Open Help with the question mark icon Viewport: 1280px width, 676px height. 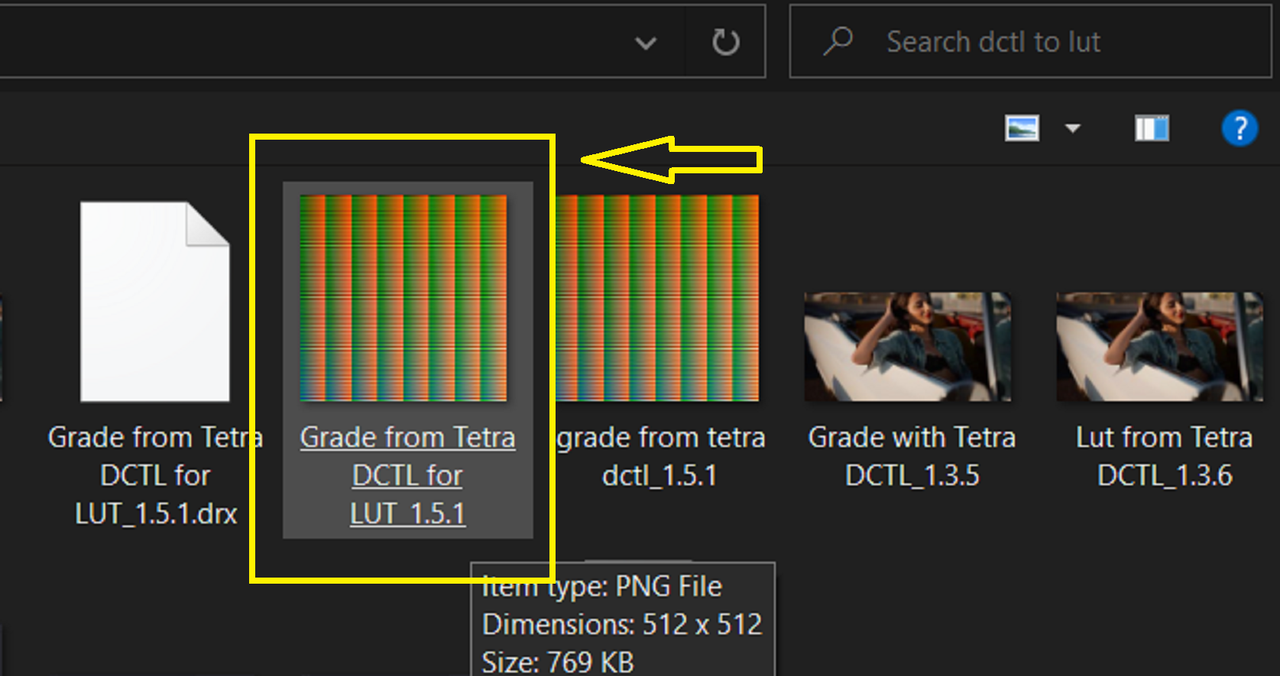pos(1240,128)
